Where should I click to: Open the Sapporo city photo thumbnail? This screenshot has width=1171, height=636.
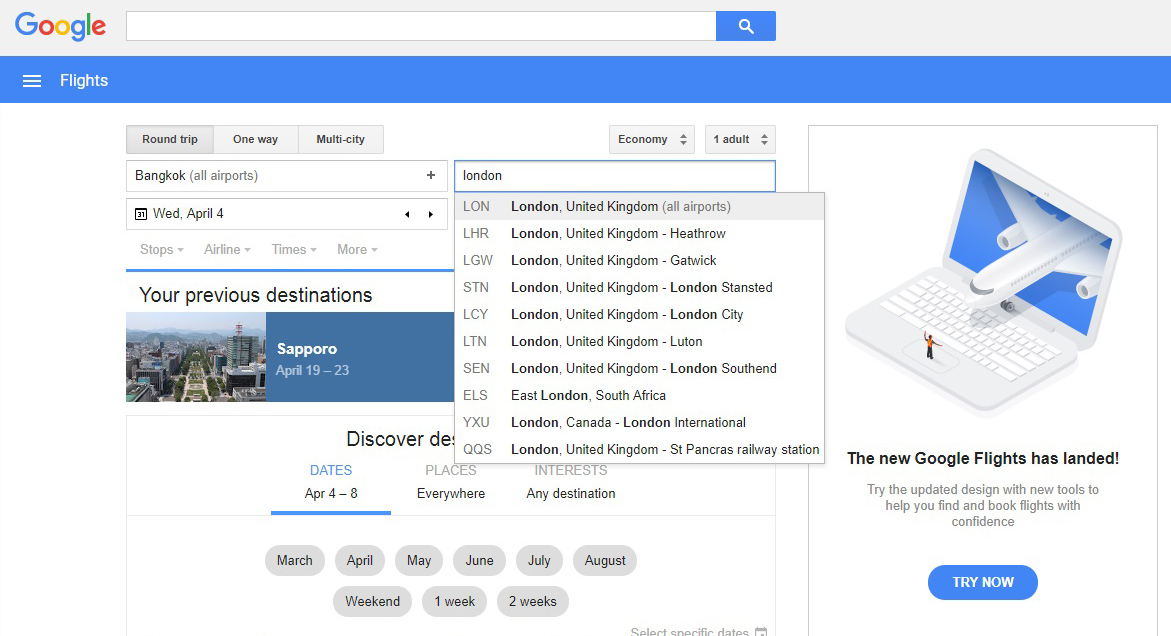tap(196, 357)
